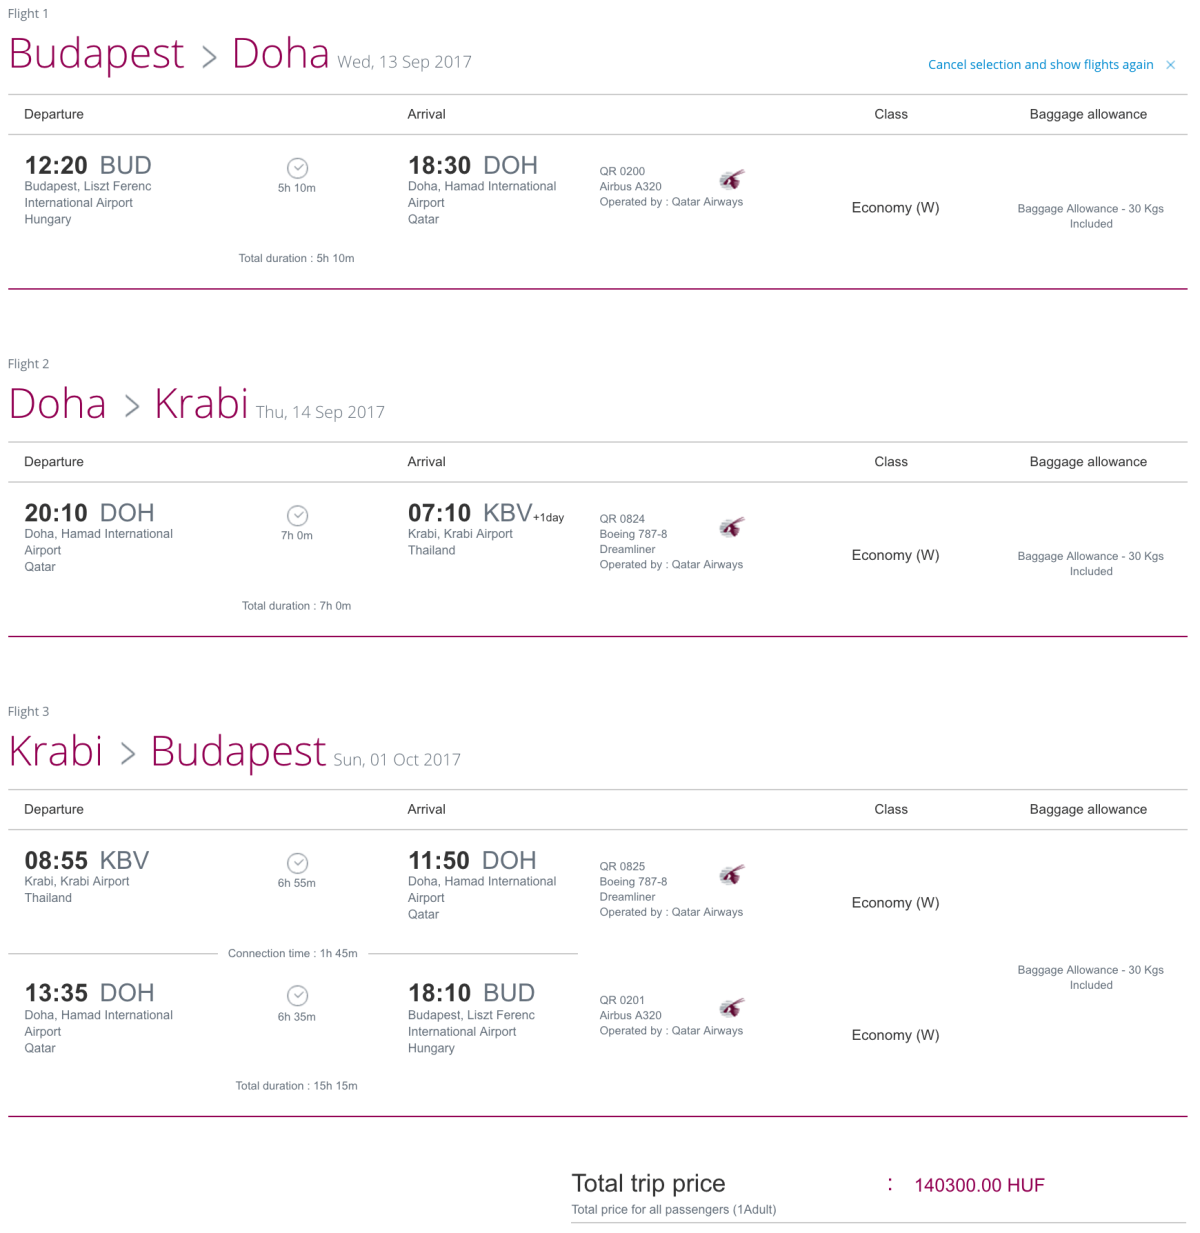Click Flight 1 baggage allowance 30 Kgs text

[x=1090, y=216]
